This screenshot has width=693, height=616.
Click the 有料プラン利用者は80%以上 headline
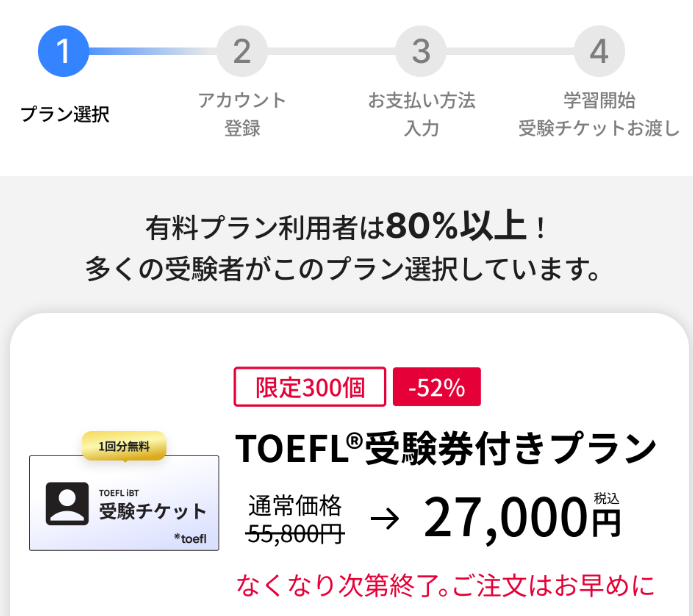tap(345, 227)
